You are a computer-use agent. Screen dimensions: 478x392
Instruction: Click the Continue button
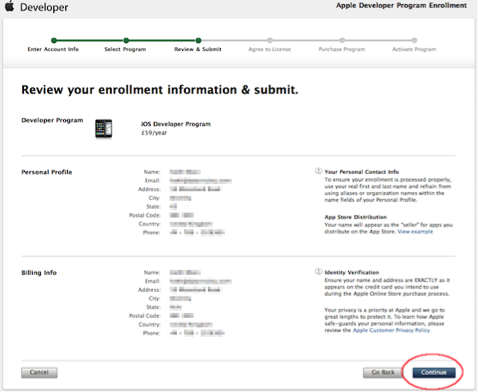[434, 373]
